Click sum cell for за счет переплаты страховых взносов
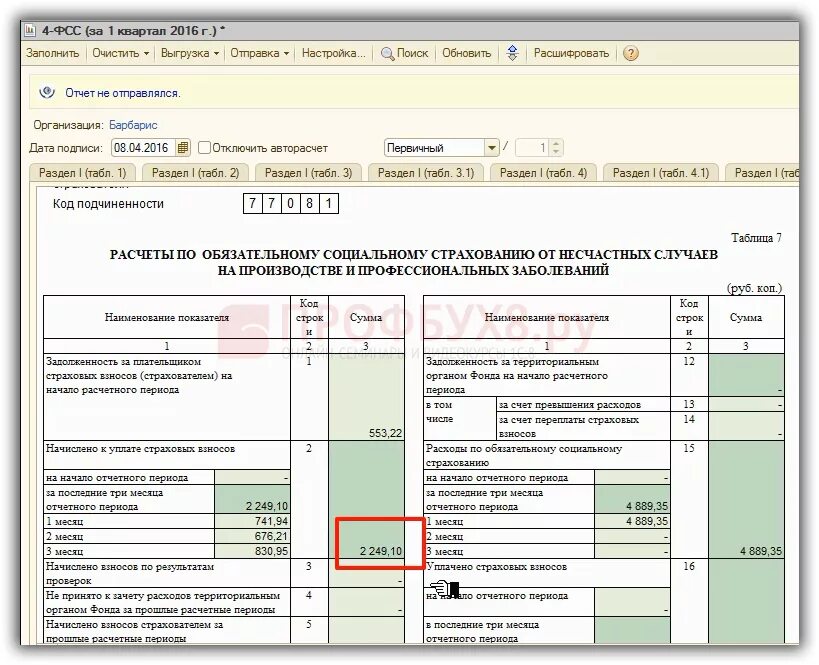Screen dimensions: 819x665 point(746,426)
